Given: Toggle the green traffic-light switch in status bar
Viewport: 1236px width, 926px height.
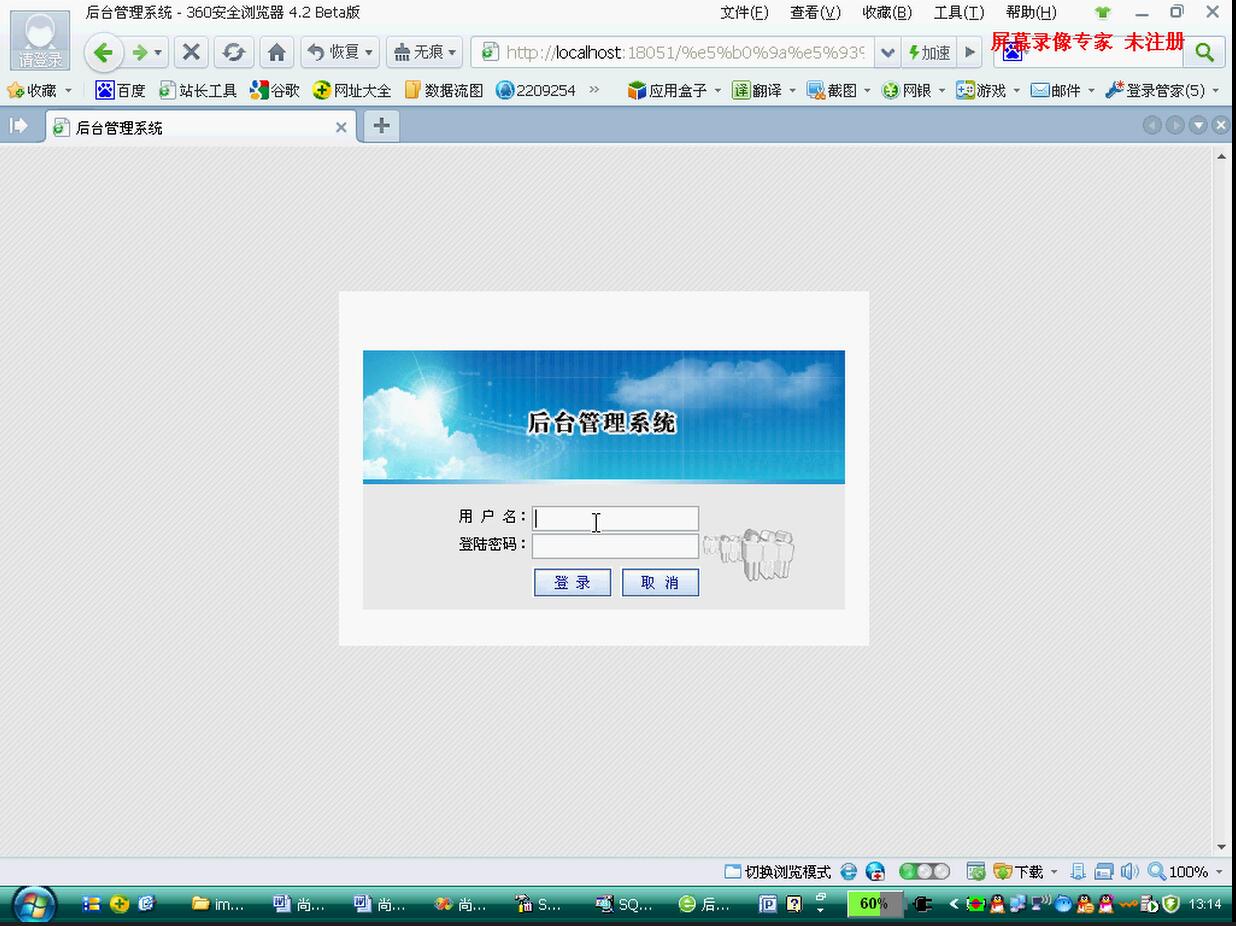Looking at the screenshot, I should [x=924, y=872].
